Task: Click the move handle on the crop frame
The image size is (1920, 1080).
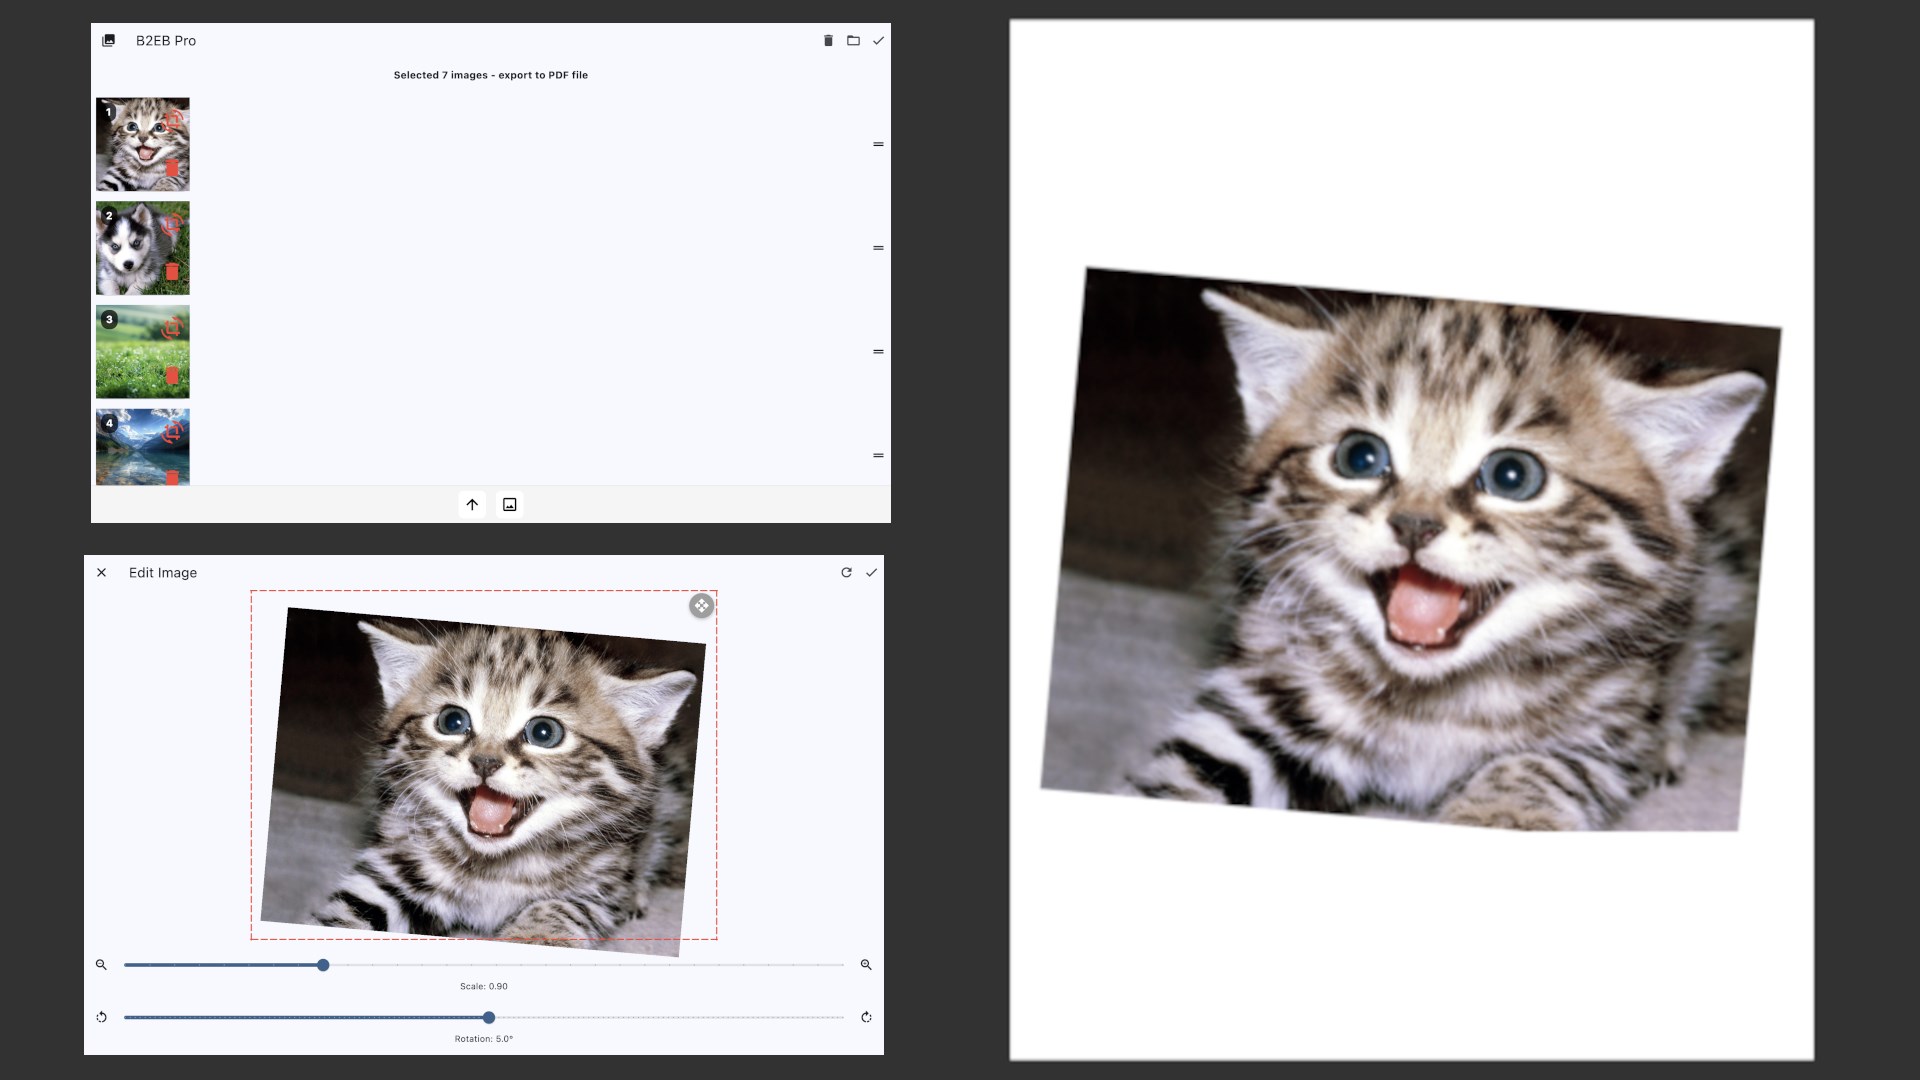Action: (701, 606)
